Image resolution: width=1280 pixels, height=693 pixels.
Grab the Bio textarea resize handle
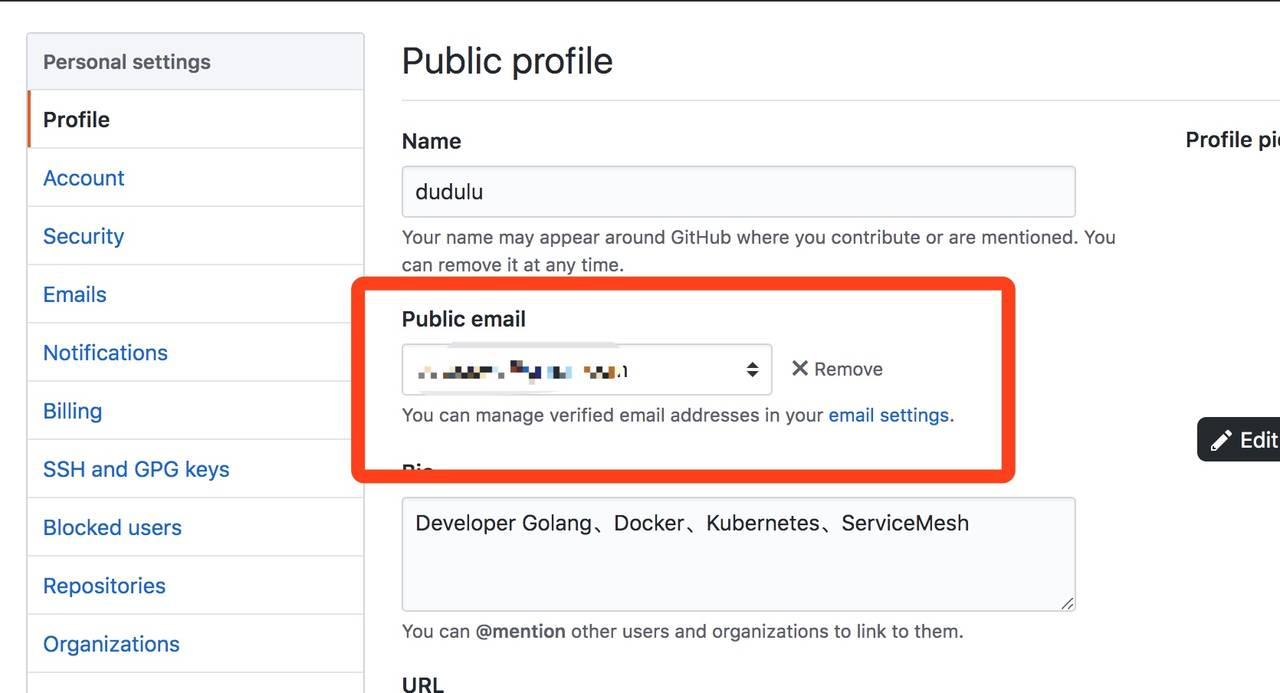point(1067,602)
